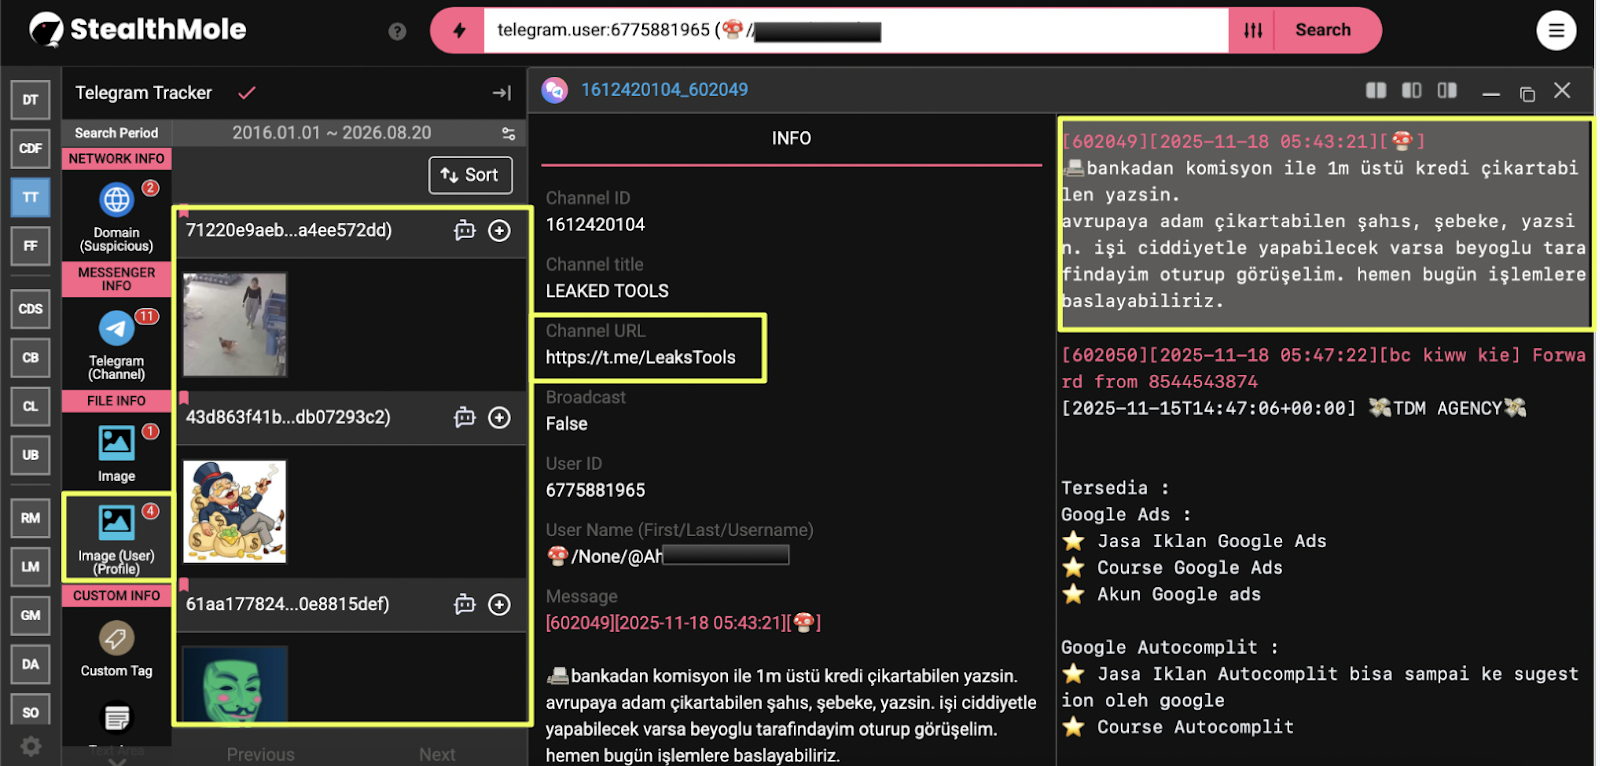Screen dimensions: 1600x766
Task: Click the lightning bolt quick search icon
Action: click(459, 31)
